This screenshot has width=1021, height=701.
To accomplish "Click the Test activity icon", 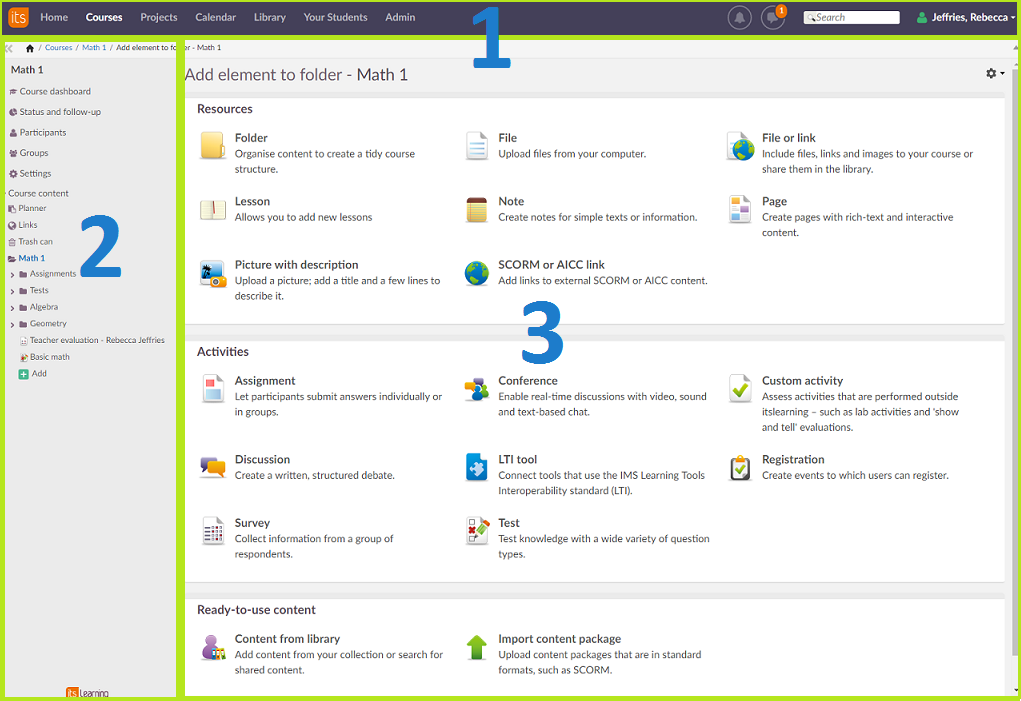I will point(477,530).
